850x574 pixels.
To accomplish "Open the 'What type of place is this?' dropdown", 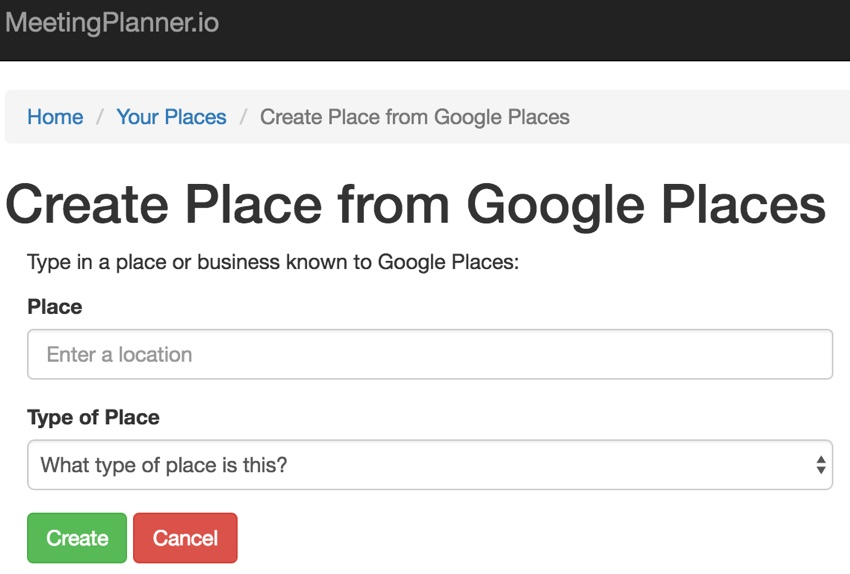I will pos(420,465).
